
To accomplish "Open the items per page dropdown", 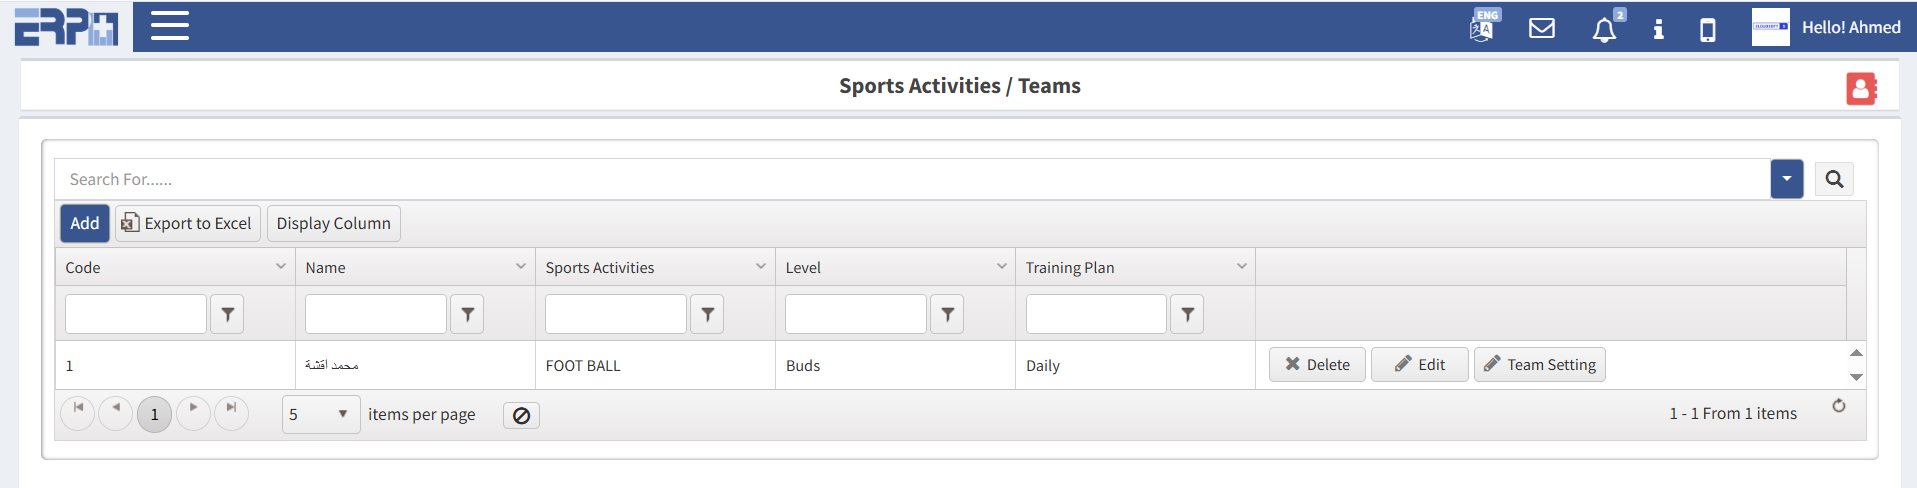I will 321,414.
